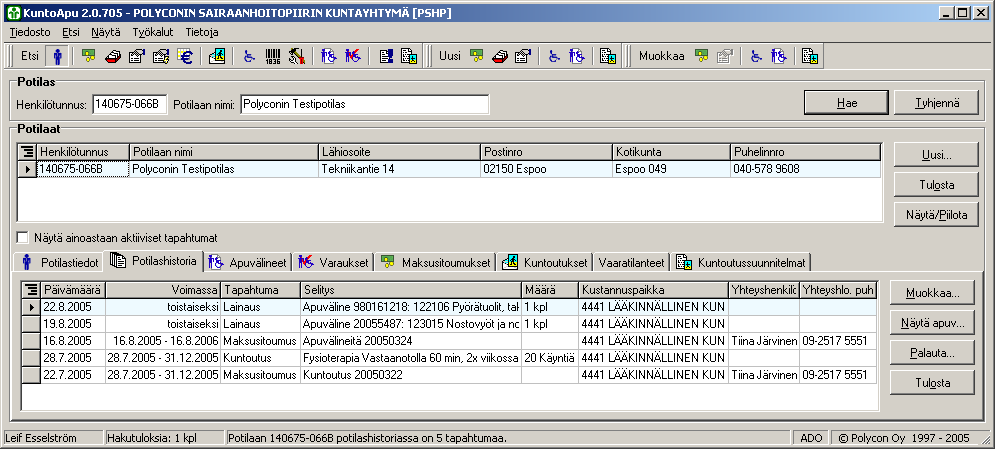Click the Näytä/Piilota button
The image size is (995, 449).
[937, 214]
